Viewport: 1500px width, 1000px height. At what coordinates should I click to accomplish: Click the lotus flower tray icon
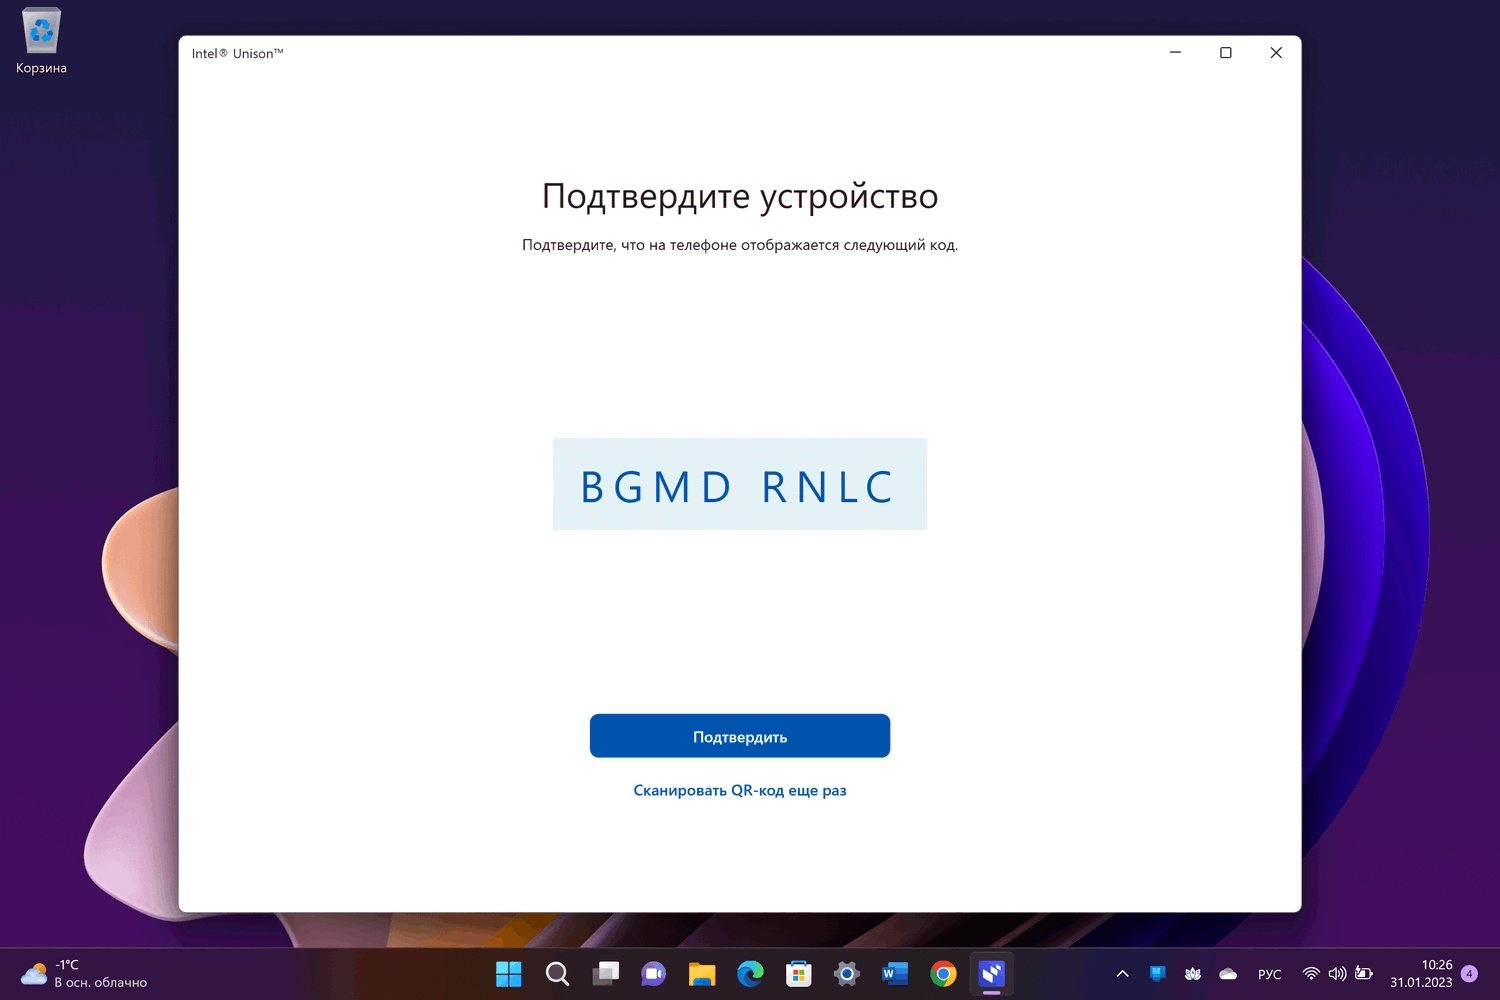(x=1193, y=974)
